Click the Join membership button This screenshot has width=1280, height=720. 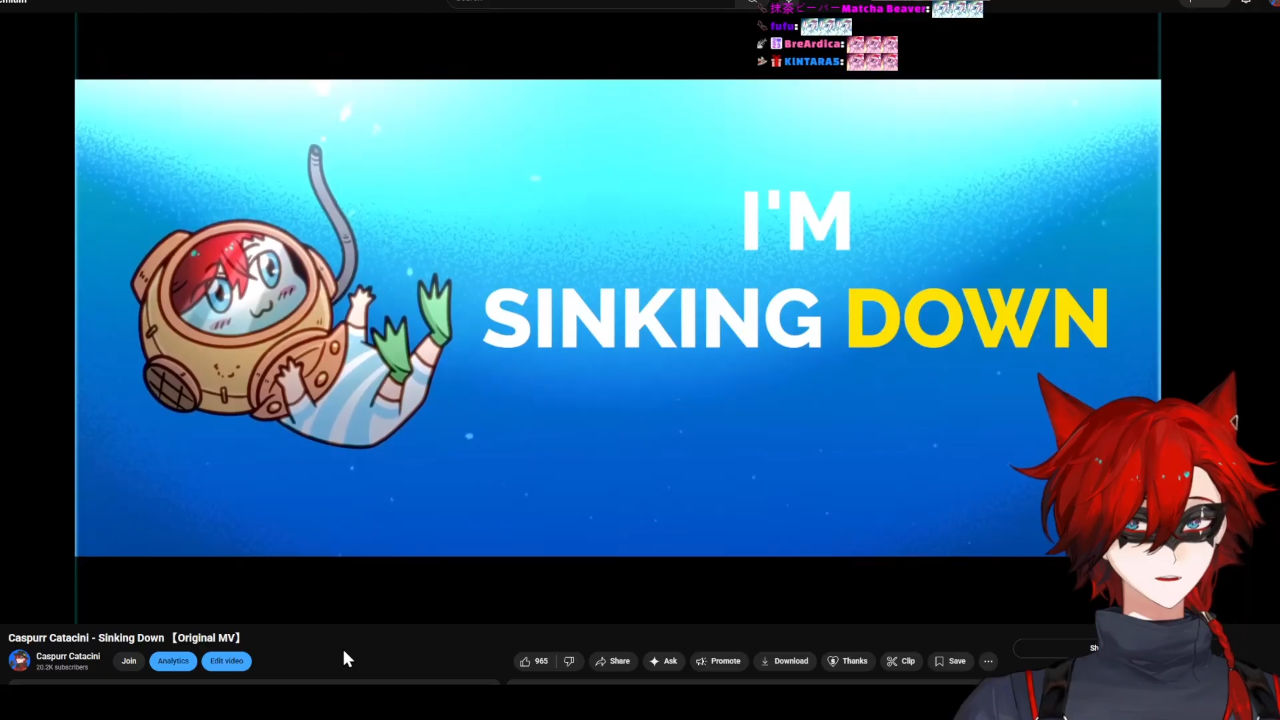(x=129, y=661)
